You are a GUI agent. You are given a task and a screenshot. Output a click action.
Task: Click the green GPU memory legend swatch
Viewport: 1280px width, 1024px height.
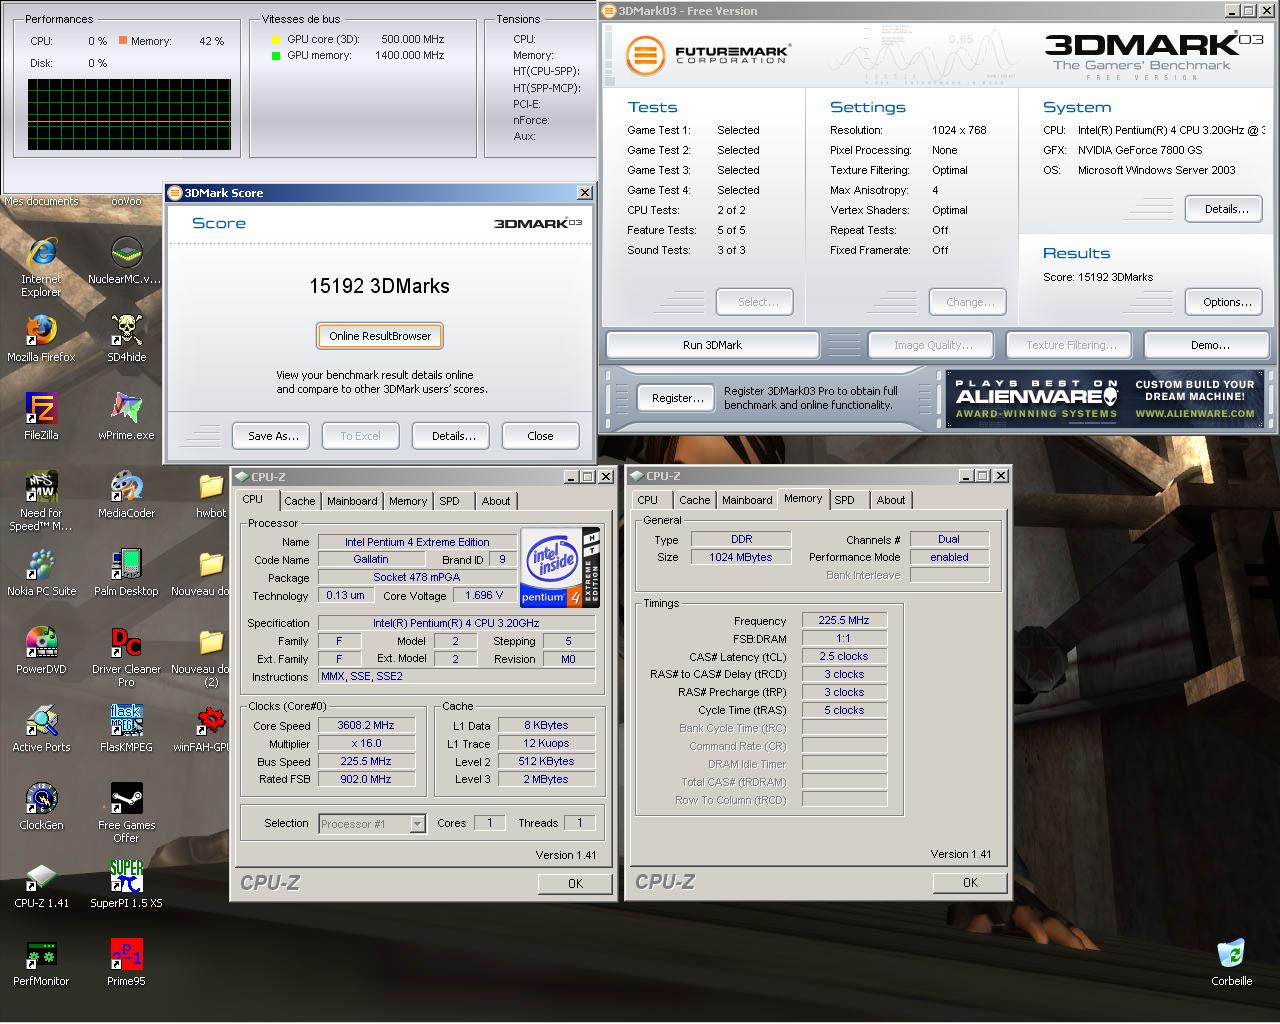(x=276, y=56)
